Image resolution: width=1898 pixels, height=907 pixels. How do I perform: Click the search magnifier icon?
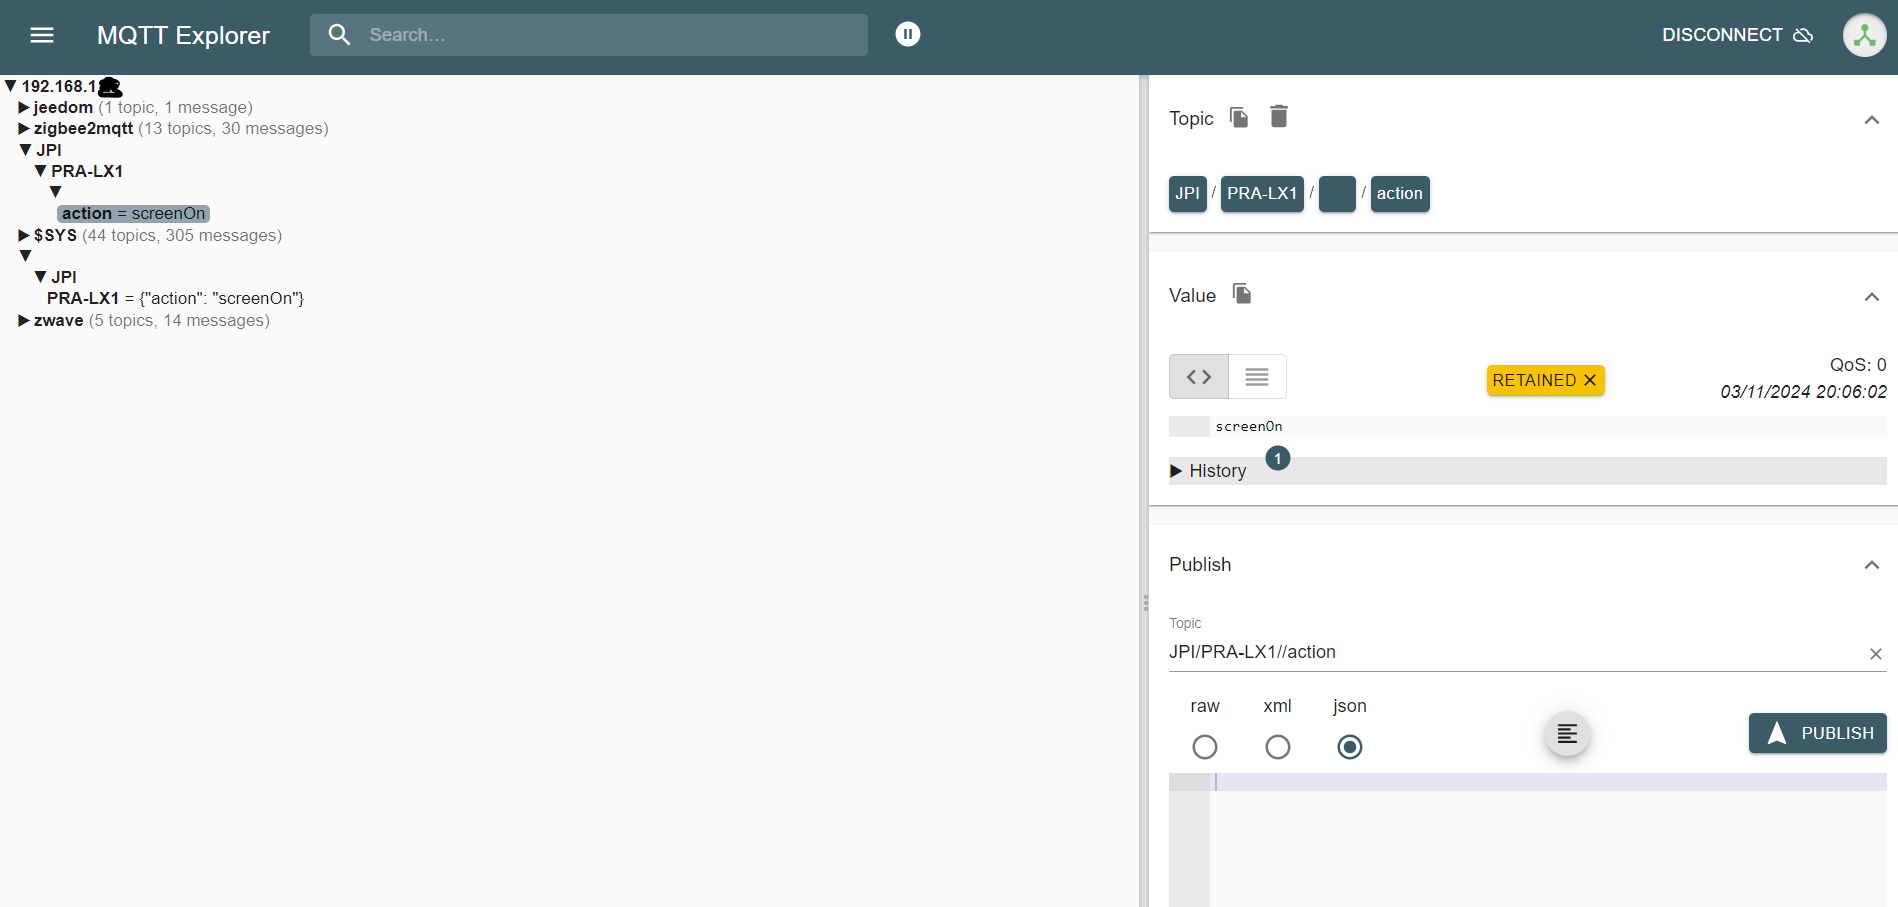click(340, 35)
